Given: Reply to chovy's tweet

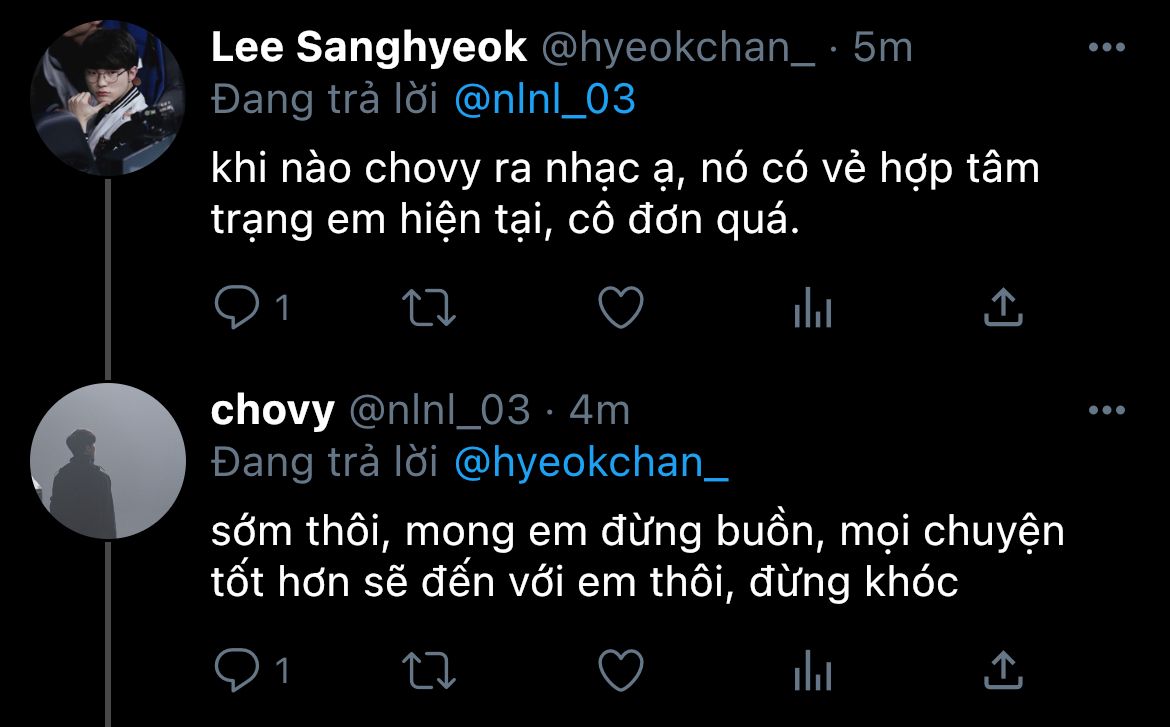Looking at the screenshot, I should (x=238, y=670).
